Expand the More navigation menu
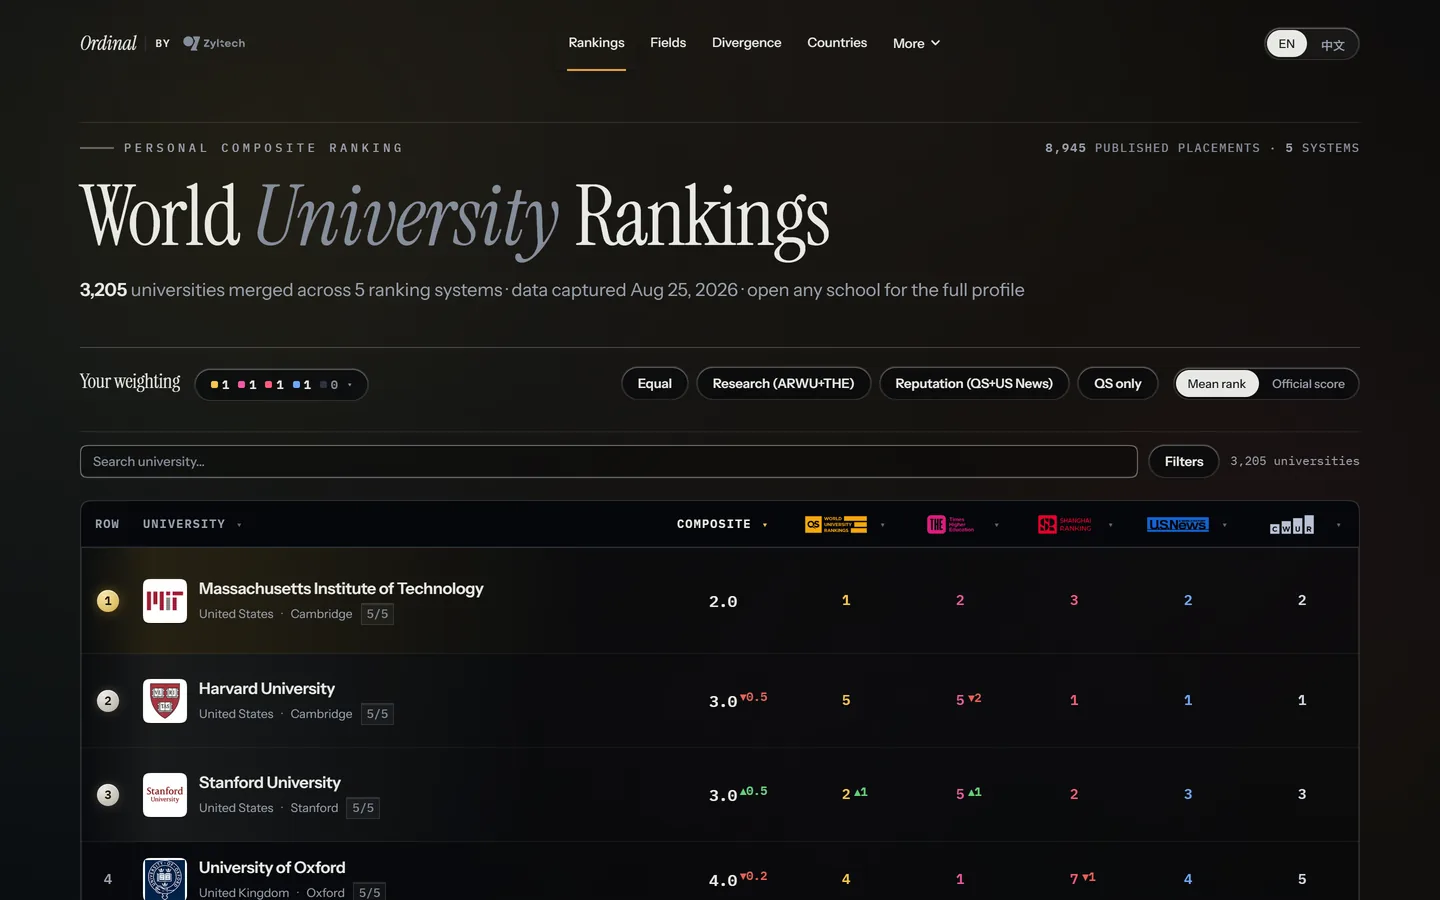 (x=916, y=43)
